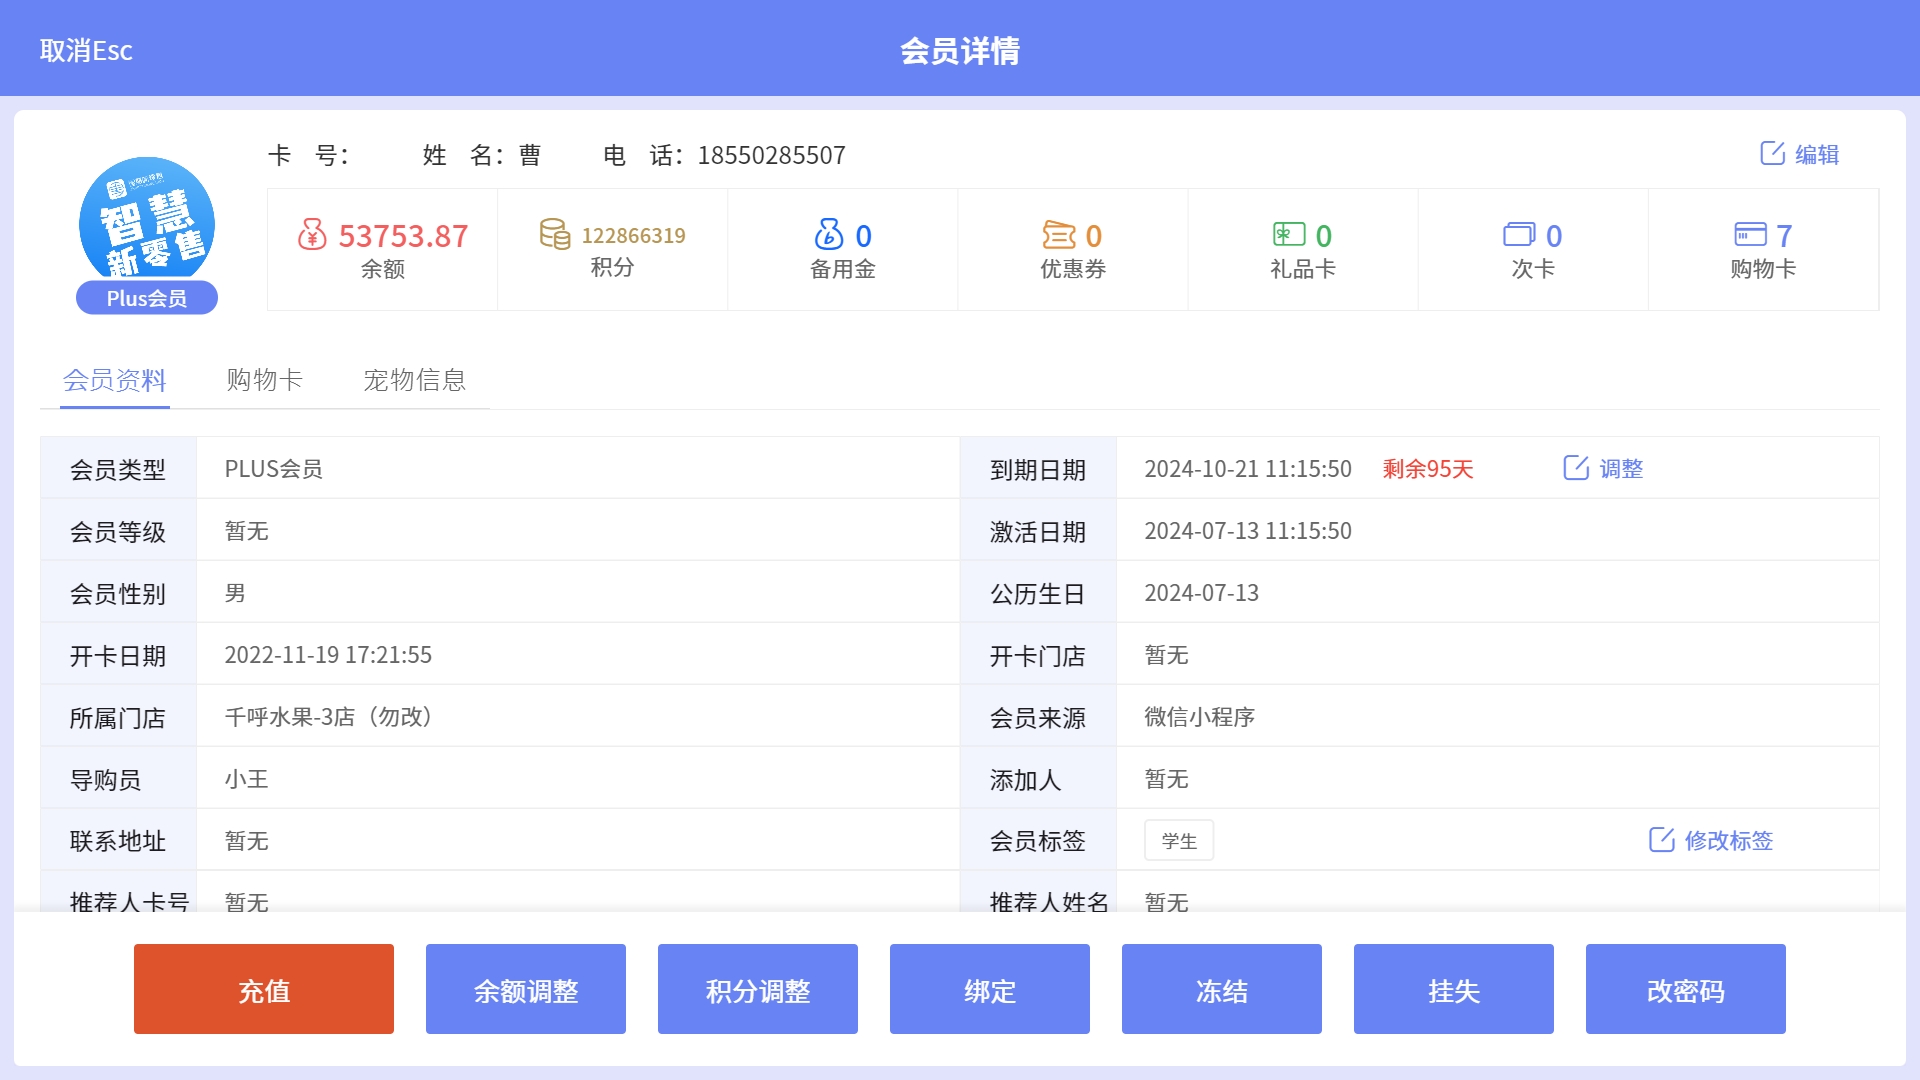Click the coupon (优惠券) ticket icon

[x=1059, y=235]
